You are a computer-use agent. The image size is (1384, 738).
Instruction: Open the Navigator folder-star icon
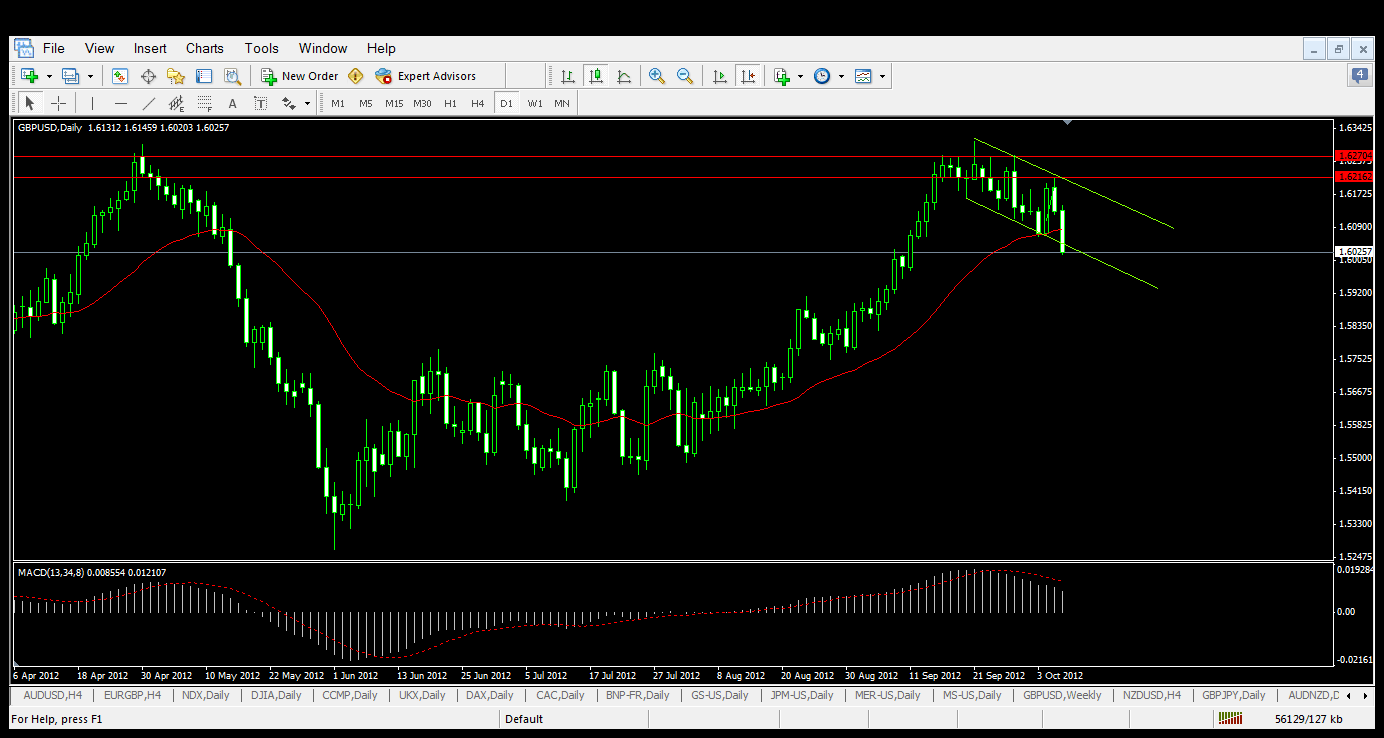coord(176,76)
